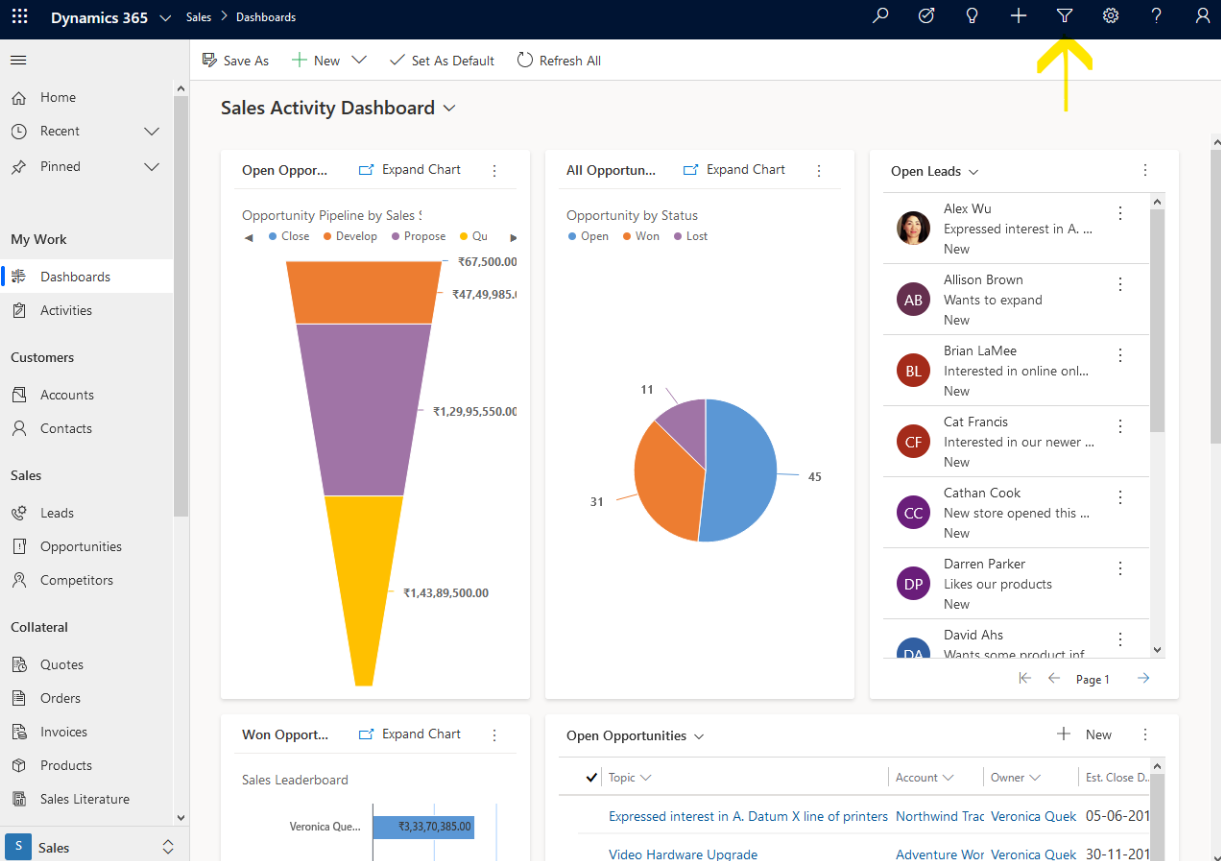1221x861 pixels.
Task: Open the Settings gear icon
Action: [1110, 16]
